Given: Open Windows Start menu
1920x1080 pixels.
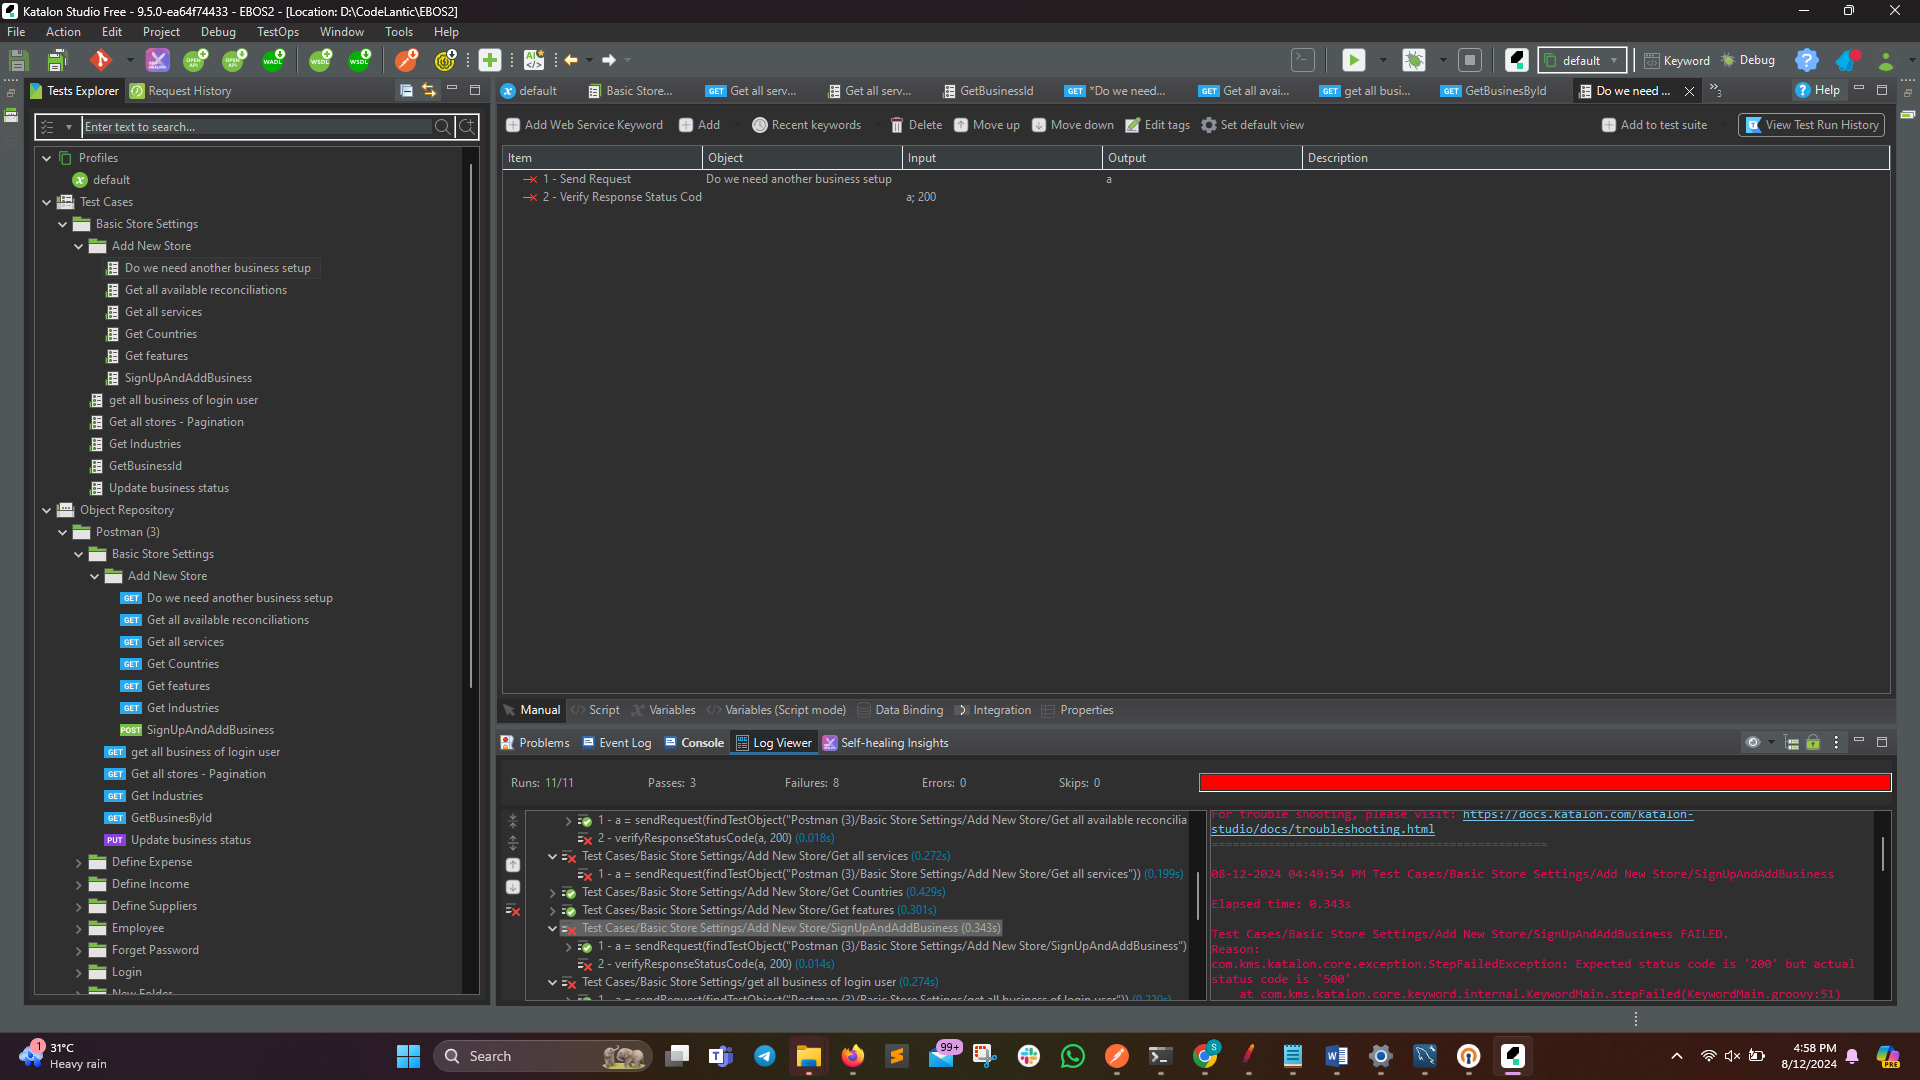Looking at the screenshot, I should [x=408, y=1056].
